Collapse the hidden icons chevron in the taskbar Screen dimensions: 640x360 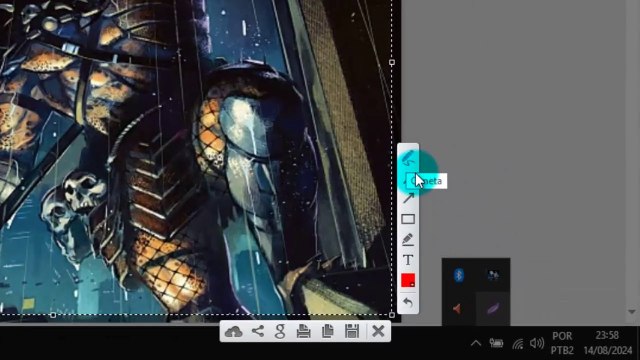coord(476,343)
